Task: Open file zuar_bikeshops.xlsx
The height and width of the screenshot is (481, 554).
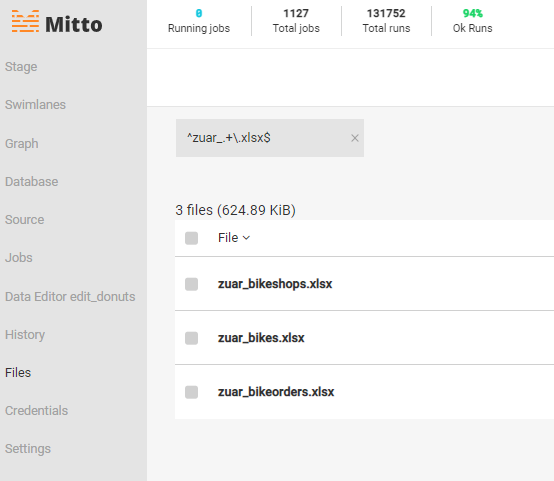Action: pyautogui.click(x=275, y=284)
